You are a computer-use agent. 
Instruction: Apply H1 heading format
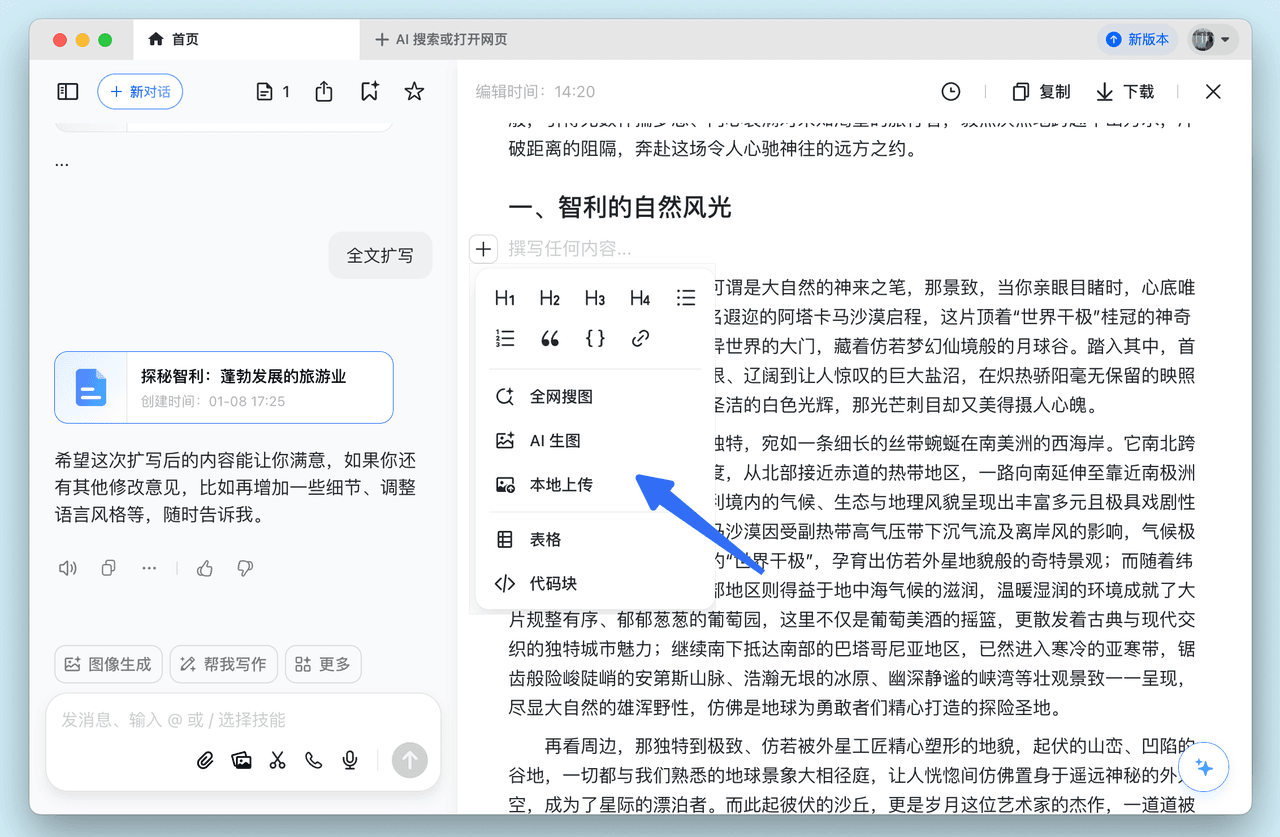point(505,298)
